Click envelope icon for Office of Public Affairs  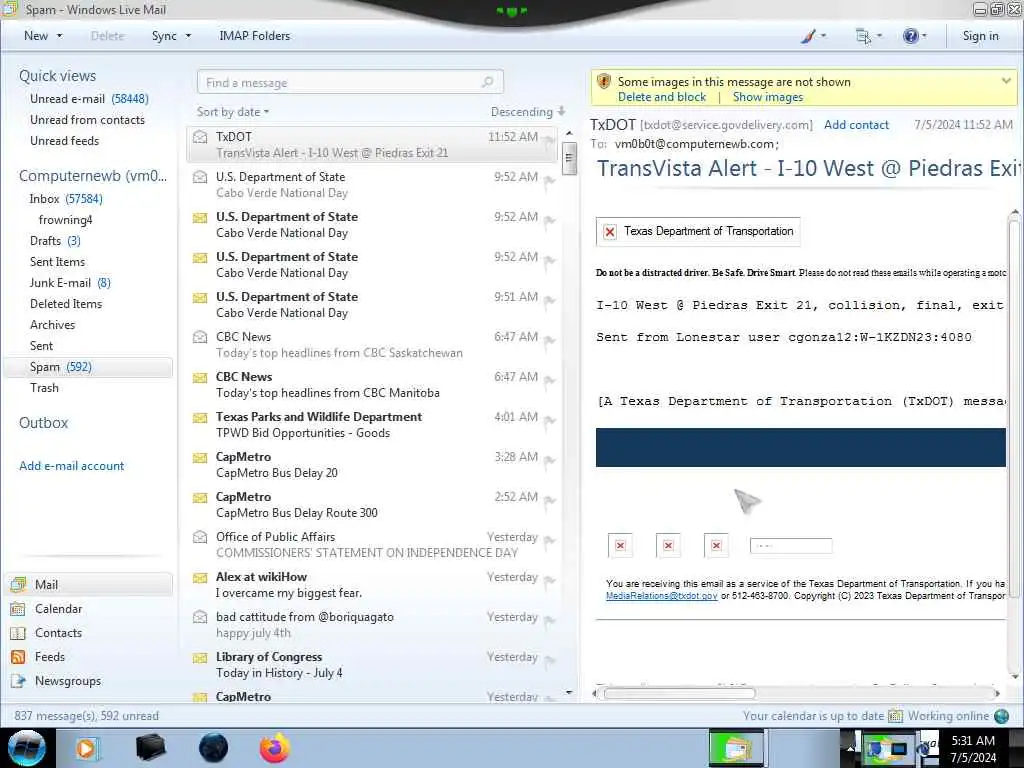pyautogui.click(x=200, y=537)
